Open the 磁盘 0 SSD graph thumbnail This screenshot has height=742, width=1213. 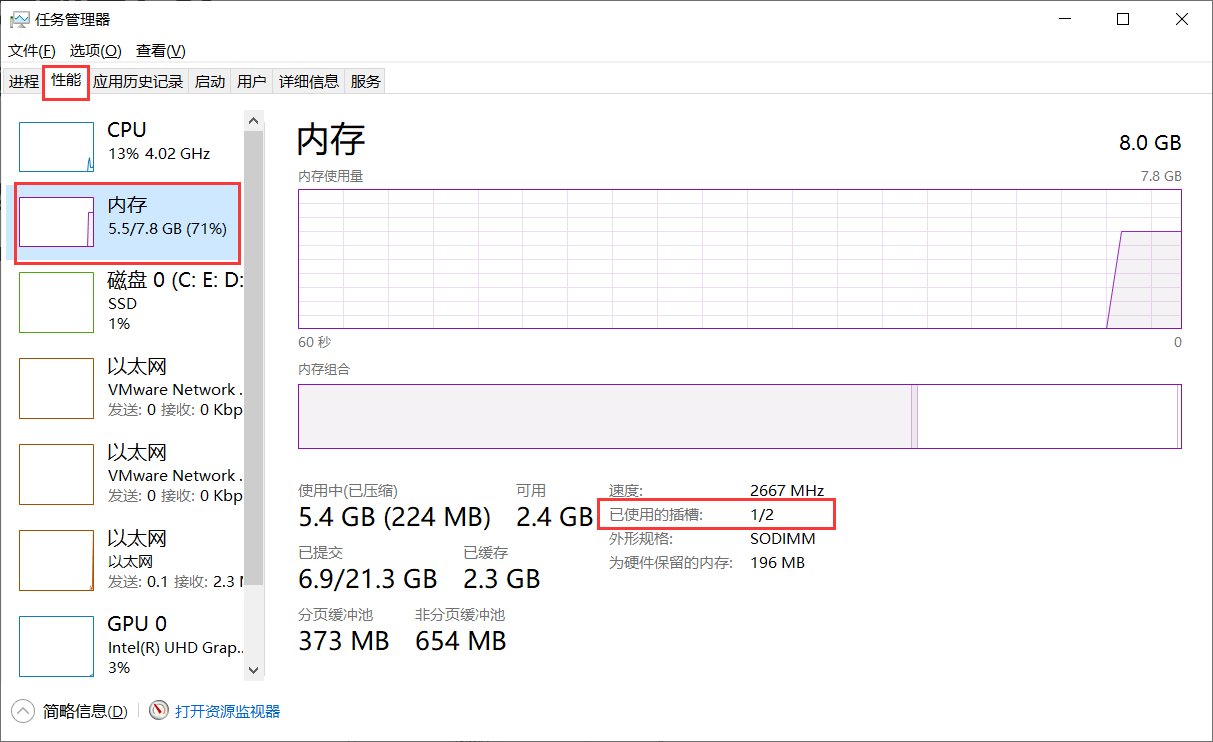pyautogui.click(x=57, y=302)
